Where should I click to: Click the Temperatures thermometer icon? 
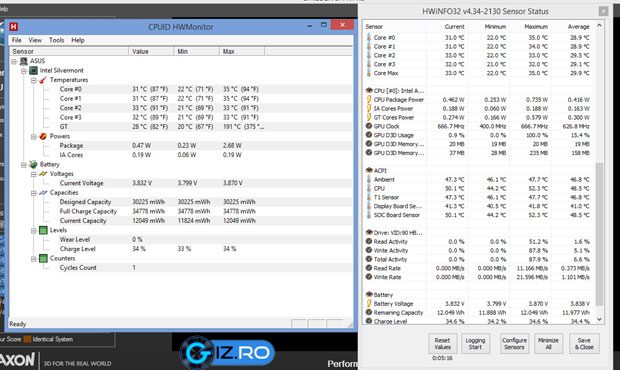coord(43,80)
